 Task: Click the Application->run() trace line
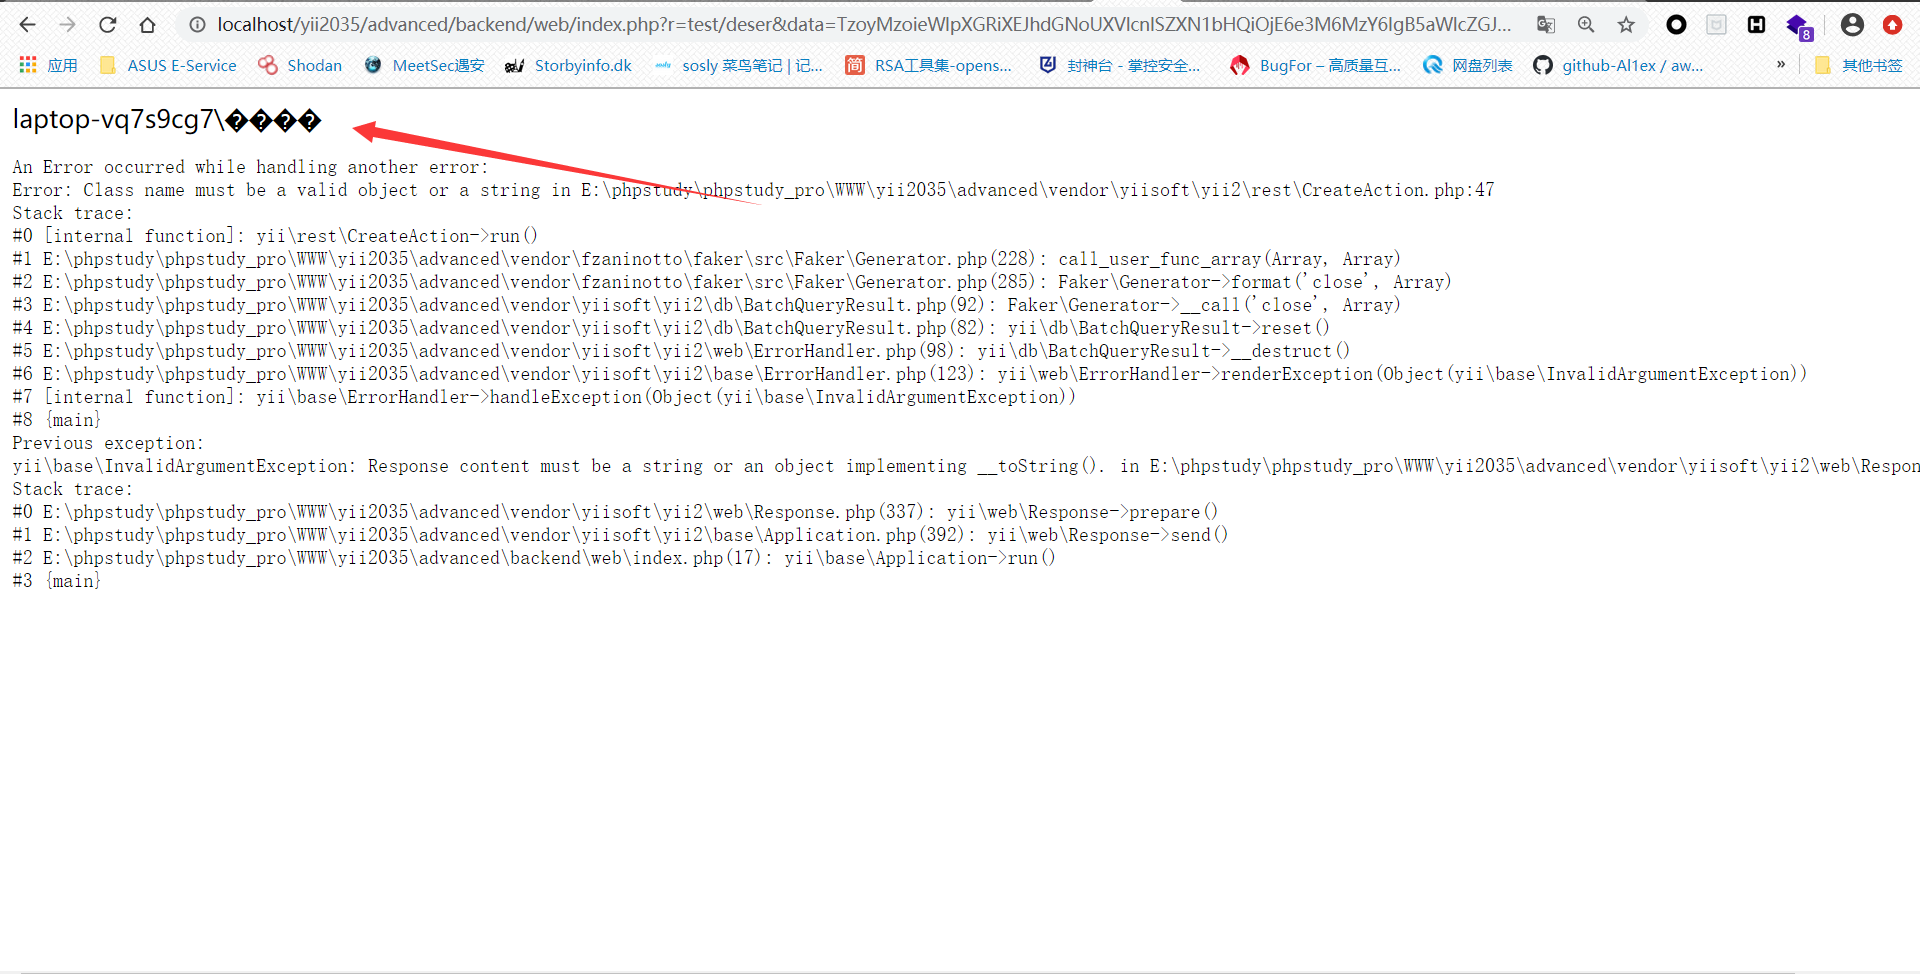click(534, 558)
